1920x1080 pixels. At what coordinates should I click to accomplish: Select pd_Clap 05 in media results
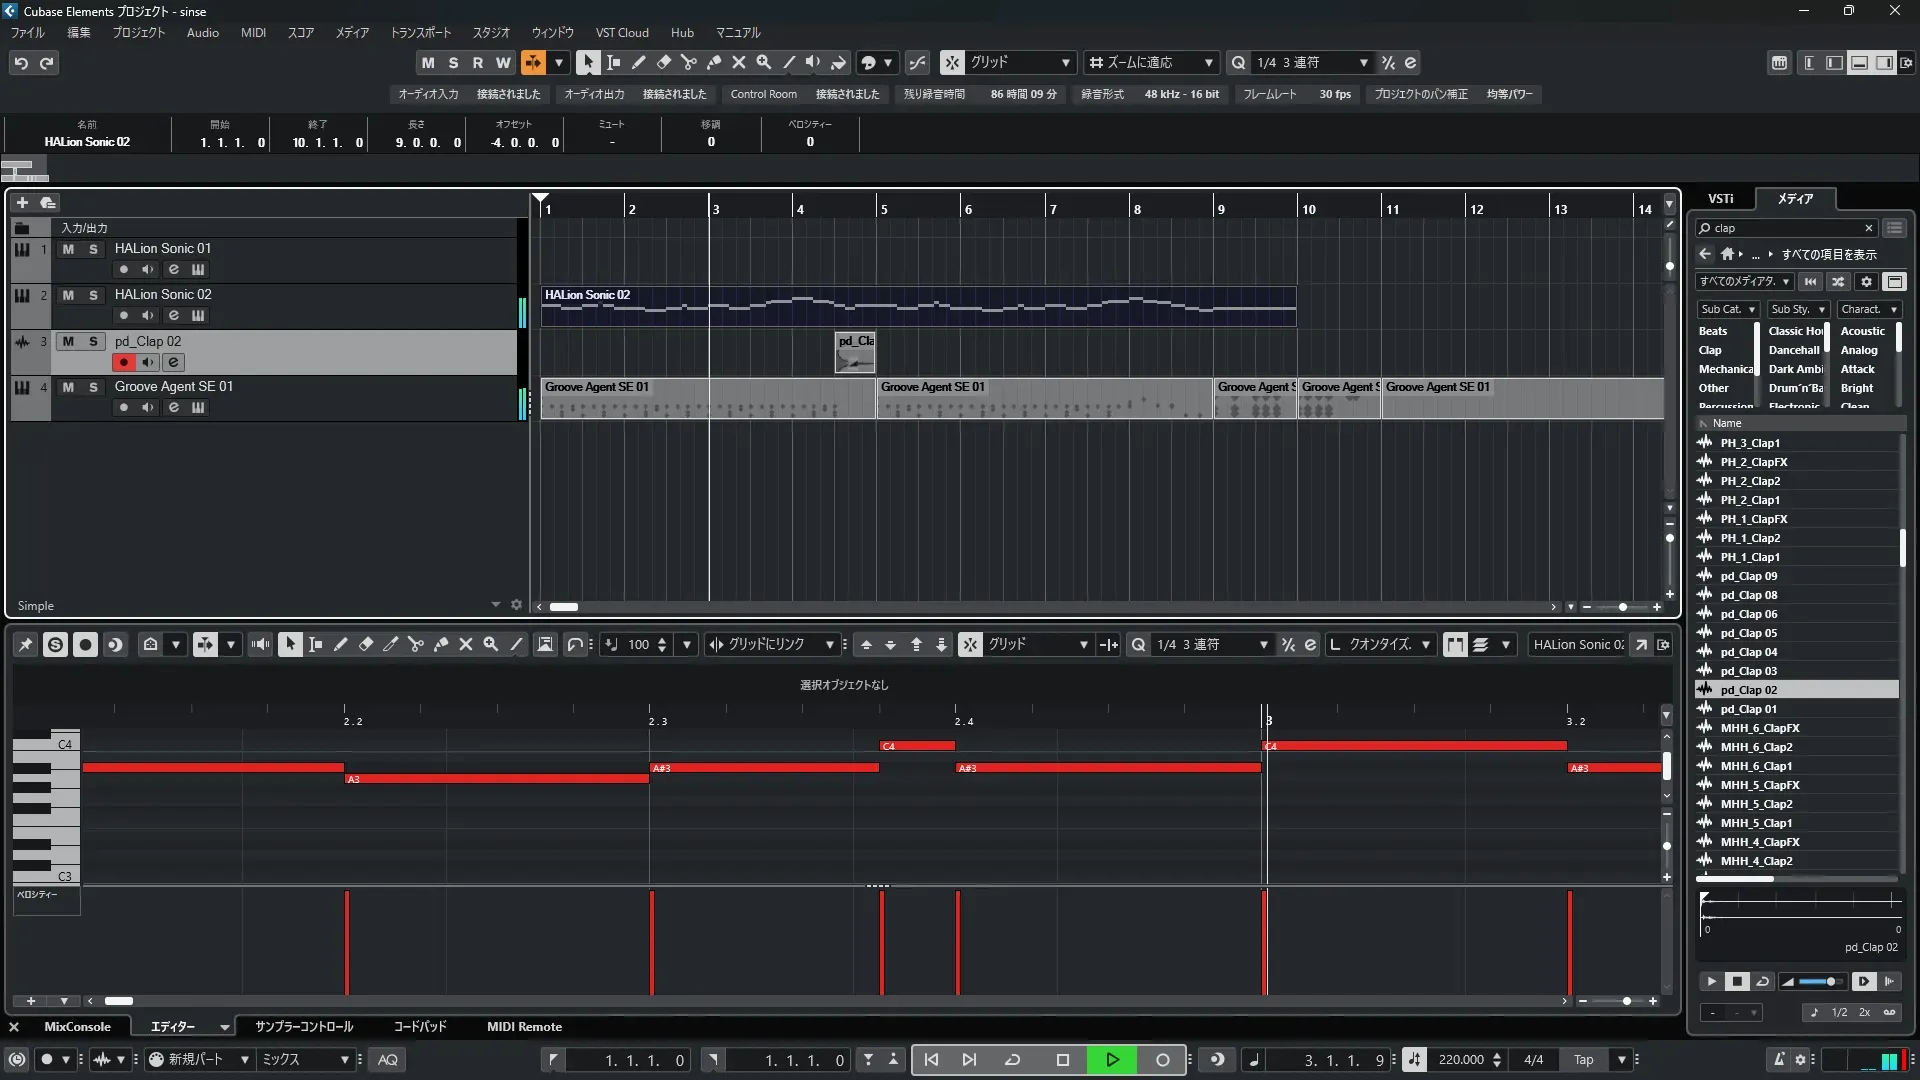pos(1748,633)
